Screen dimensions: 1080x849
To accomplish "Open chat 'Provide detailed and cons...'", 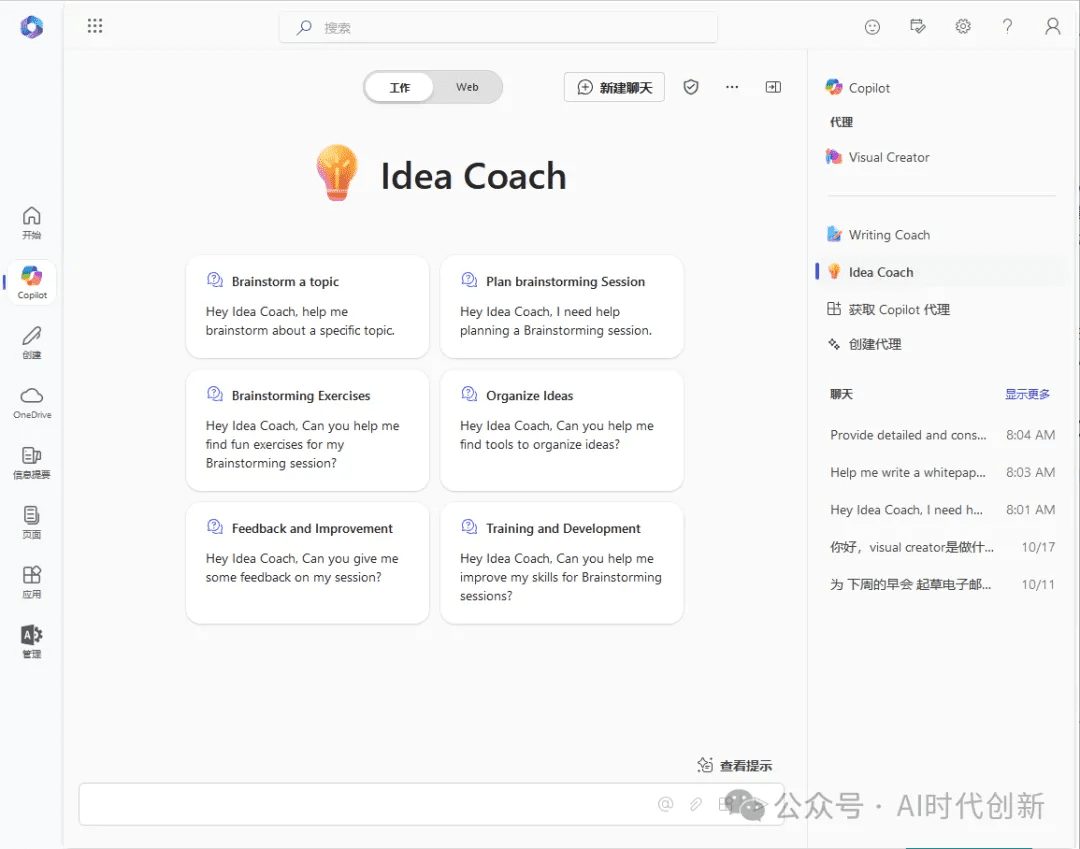I will (x=942, y=435).
